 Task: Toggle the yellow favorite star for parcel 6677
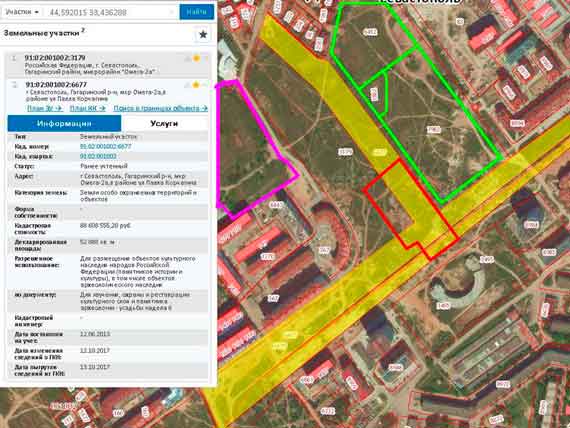coord(196,85)
